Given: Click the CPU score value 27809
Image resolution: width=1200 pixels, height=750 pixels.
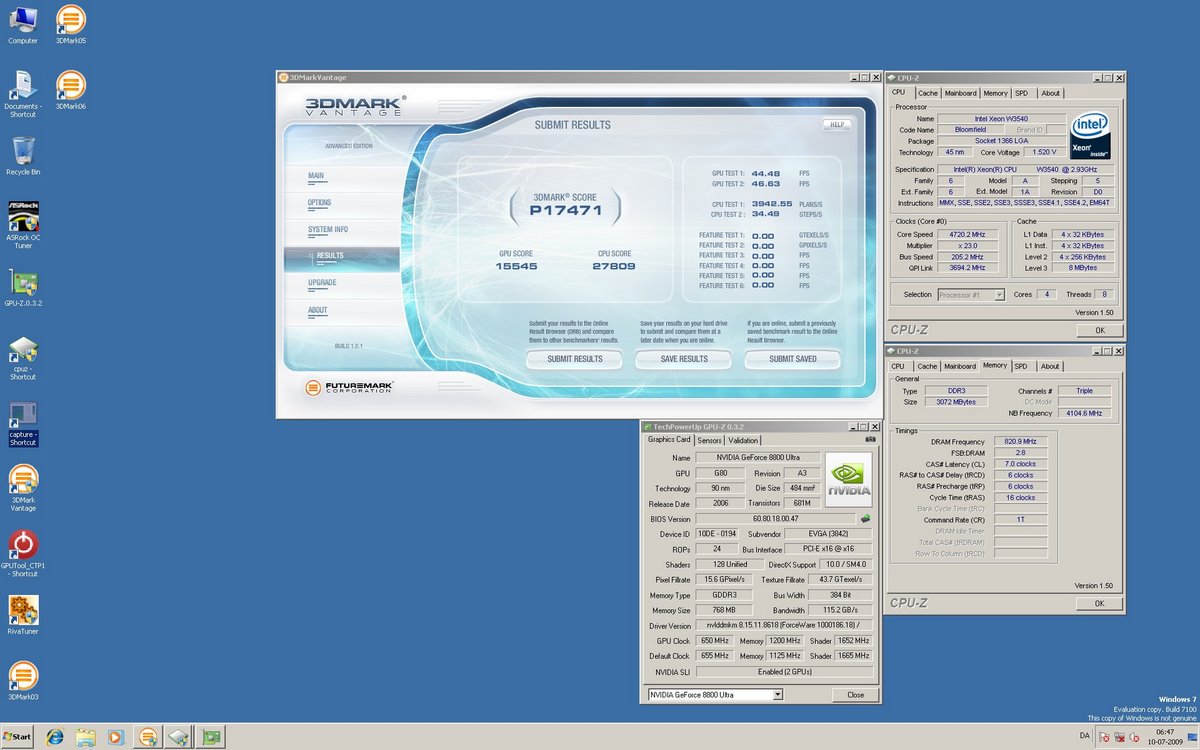Looking at the screenshot, I should pyautogui.click(x=614, y=266).
